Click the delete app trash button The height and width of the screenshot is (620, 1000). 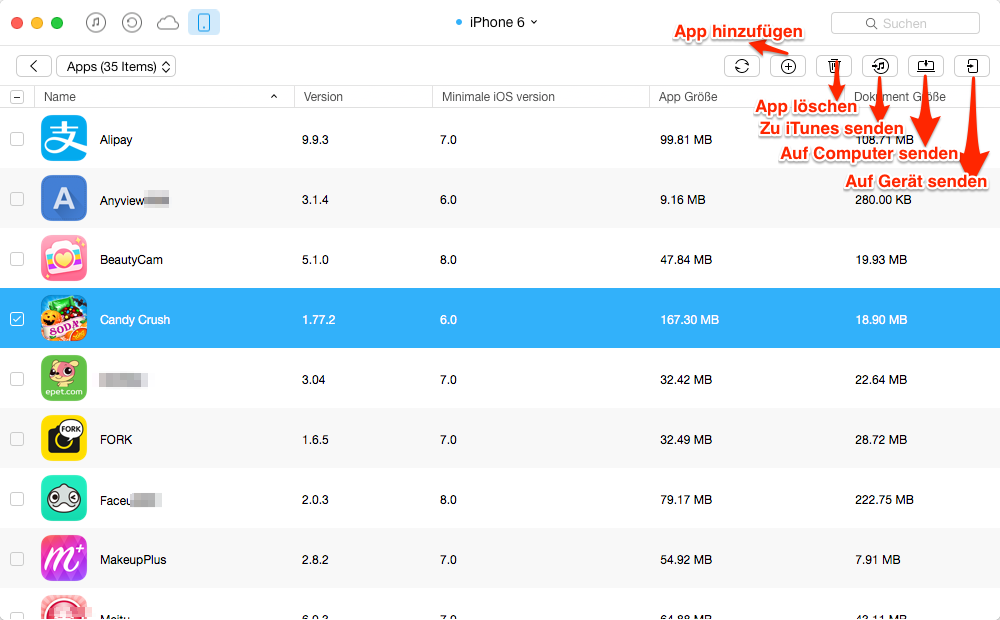834,66
